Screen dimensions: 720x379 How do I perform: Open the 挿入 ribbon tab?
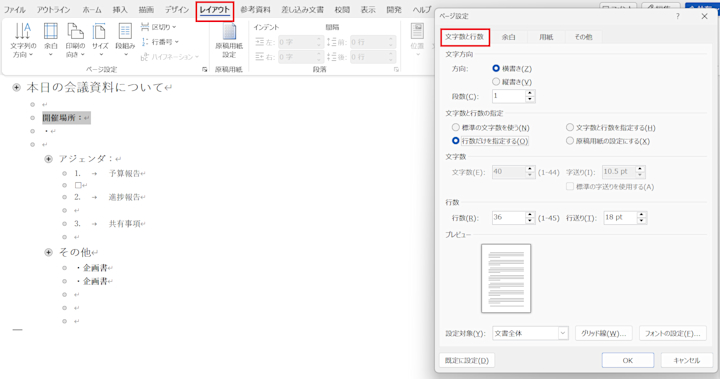[120, 10]
